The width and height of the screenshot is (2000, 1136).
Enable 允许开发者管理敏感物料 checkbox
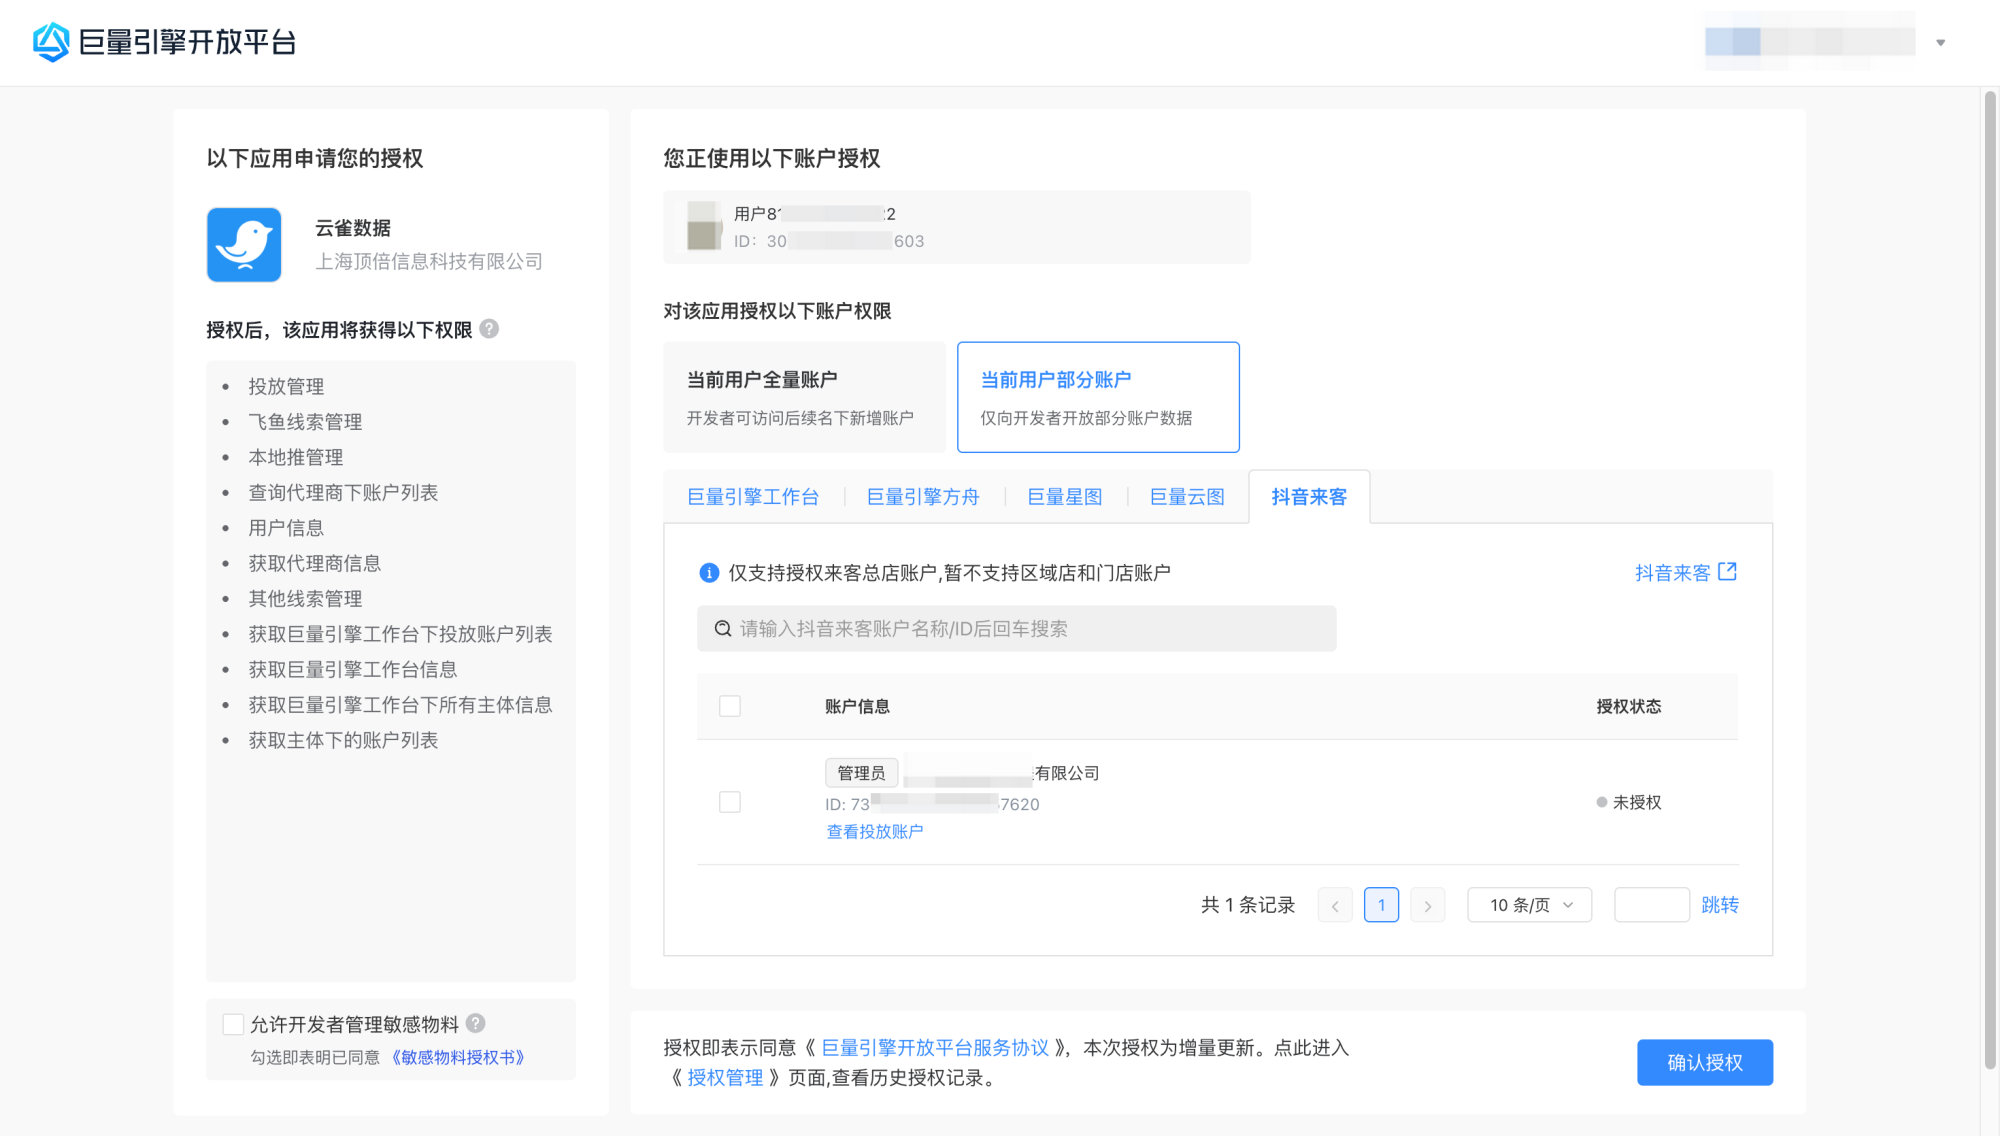point(233,1024)
